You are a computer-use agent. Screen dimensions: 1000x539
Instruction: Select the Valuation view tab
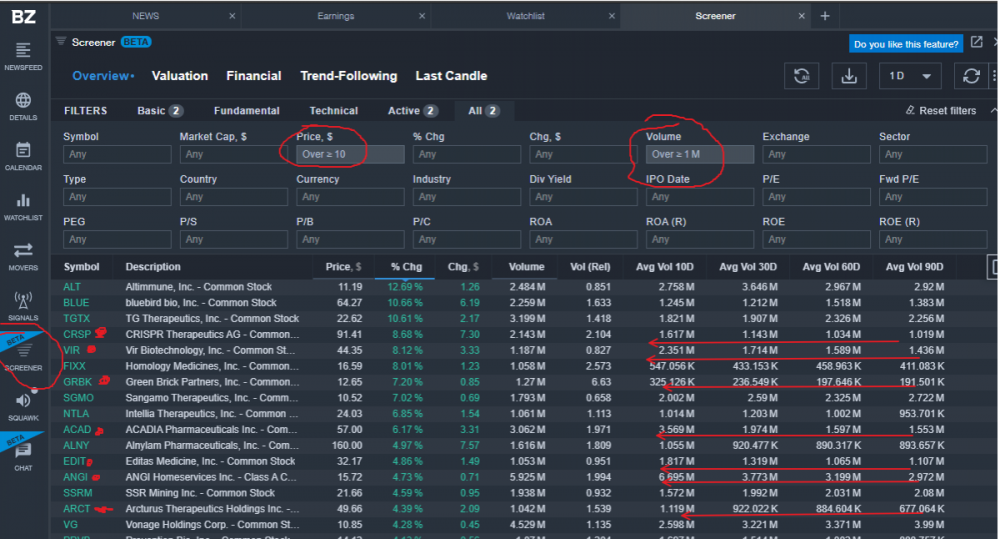click(x=180, y=76)
